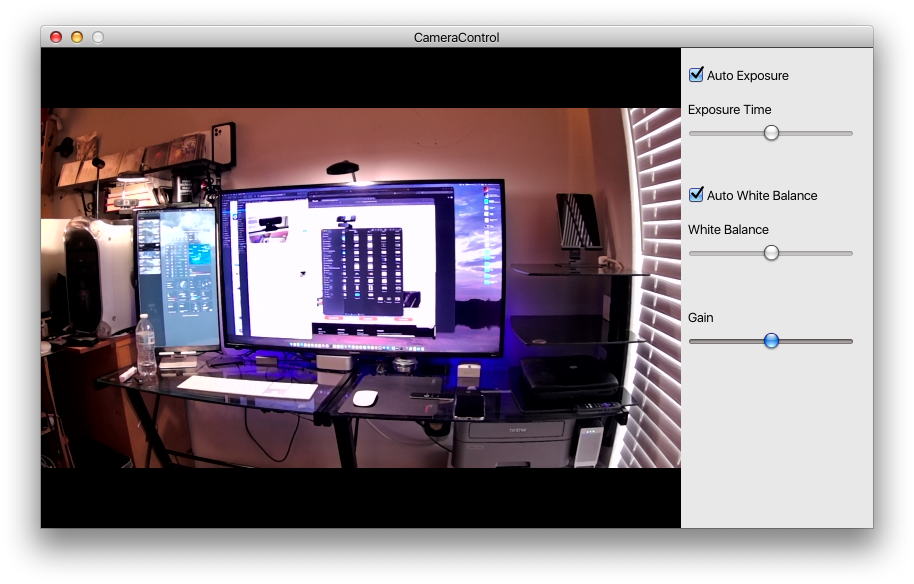Click the blue Gain slider knob
Screen dimensions: 914x584
click(771, 341)
